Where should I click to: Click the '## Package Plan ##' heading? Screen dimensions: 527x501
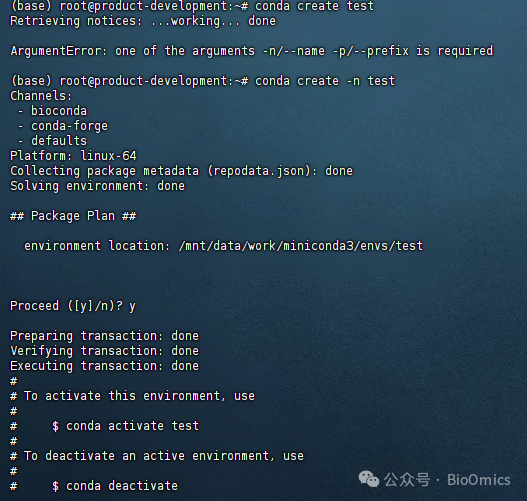[x=73, y=216]
